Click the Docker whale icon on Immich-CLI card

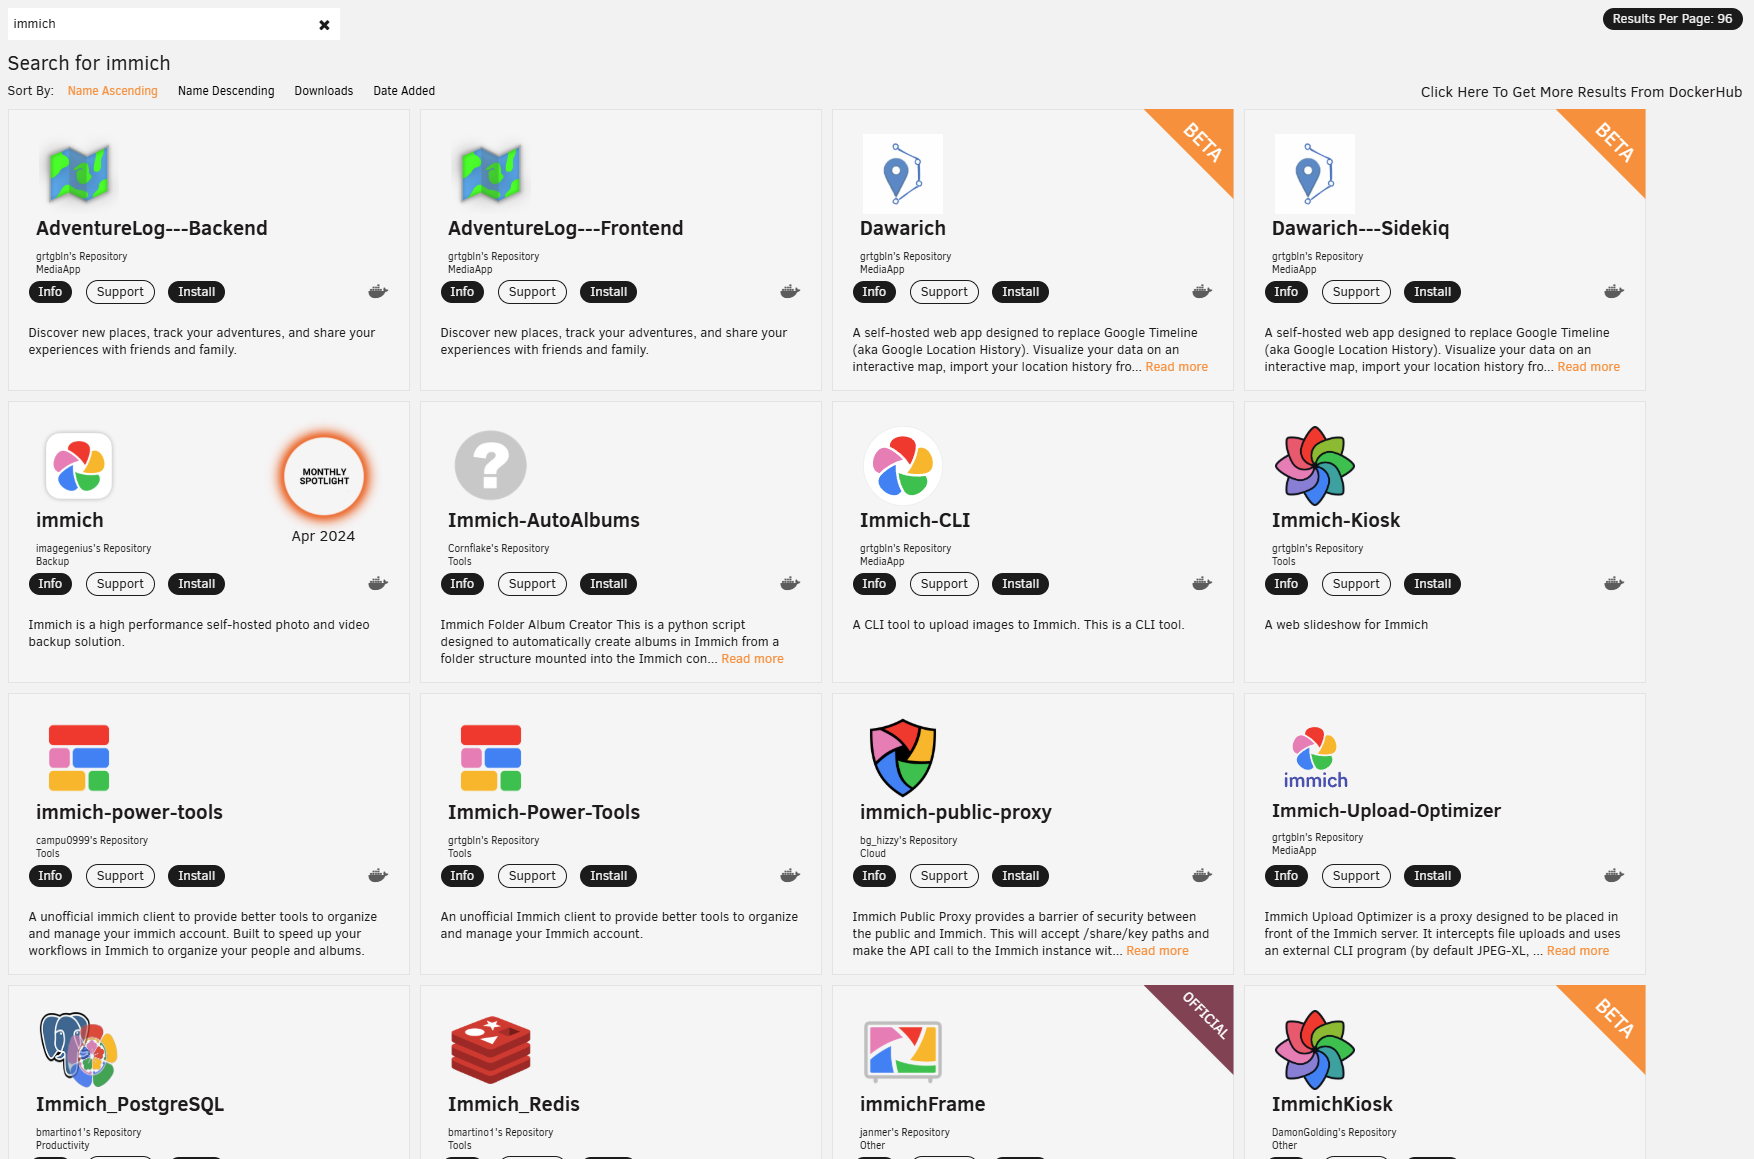[1201, 583]
